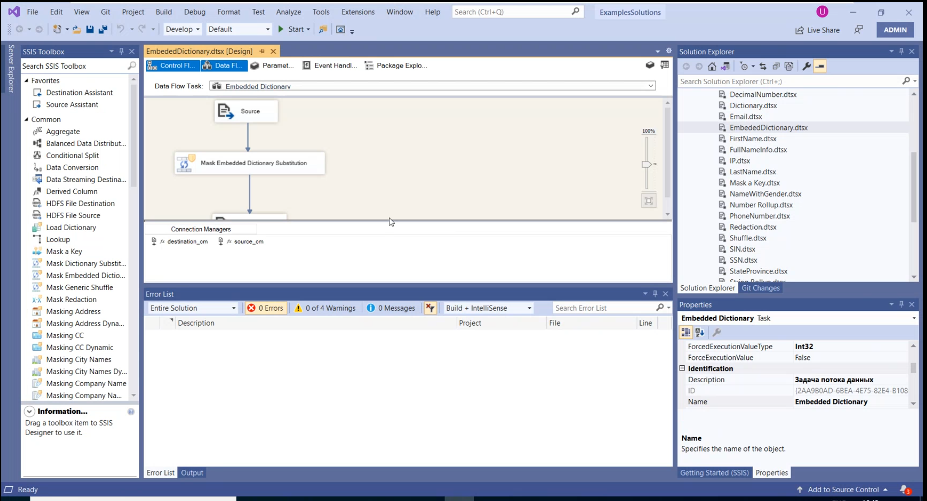
Task: Collapse the Information section in the toolbox
Action: [30, 411]
